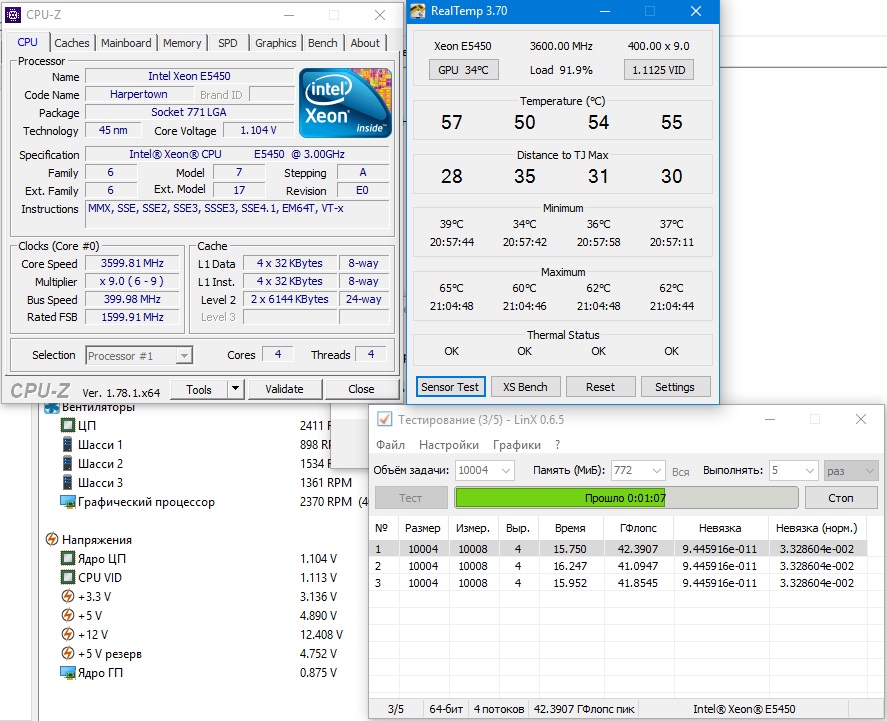
Task: Click the Intel Xeon inside logo
Action: pyautogui.click(x=345, y=103)
